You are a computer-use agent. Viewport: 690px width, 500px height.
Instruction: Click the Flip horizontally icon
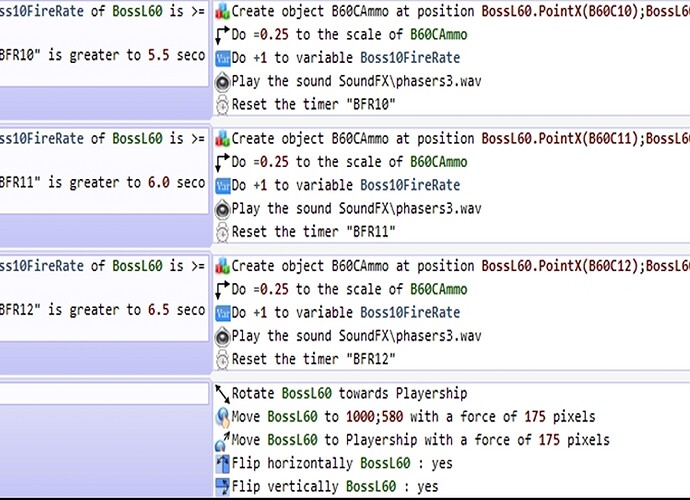coord(223,463)
